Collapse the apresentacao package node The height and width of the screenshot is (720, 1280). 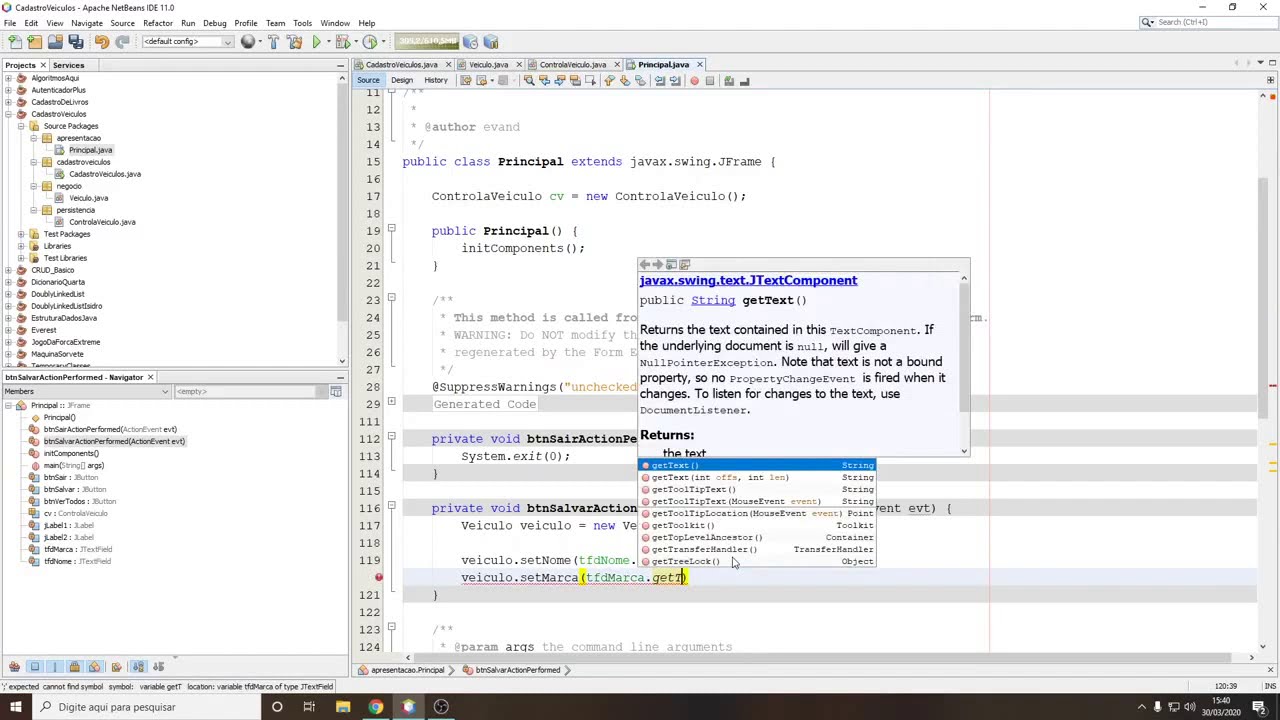pyautogui.click(x=33, y=138)
